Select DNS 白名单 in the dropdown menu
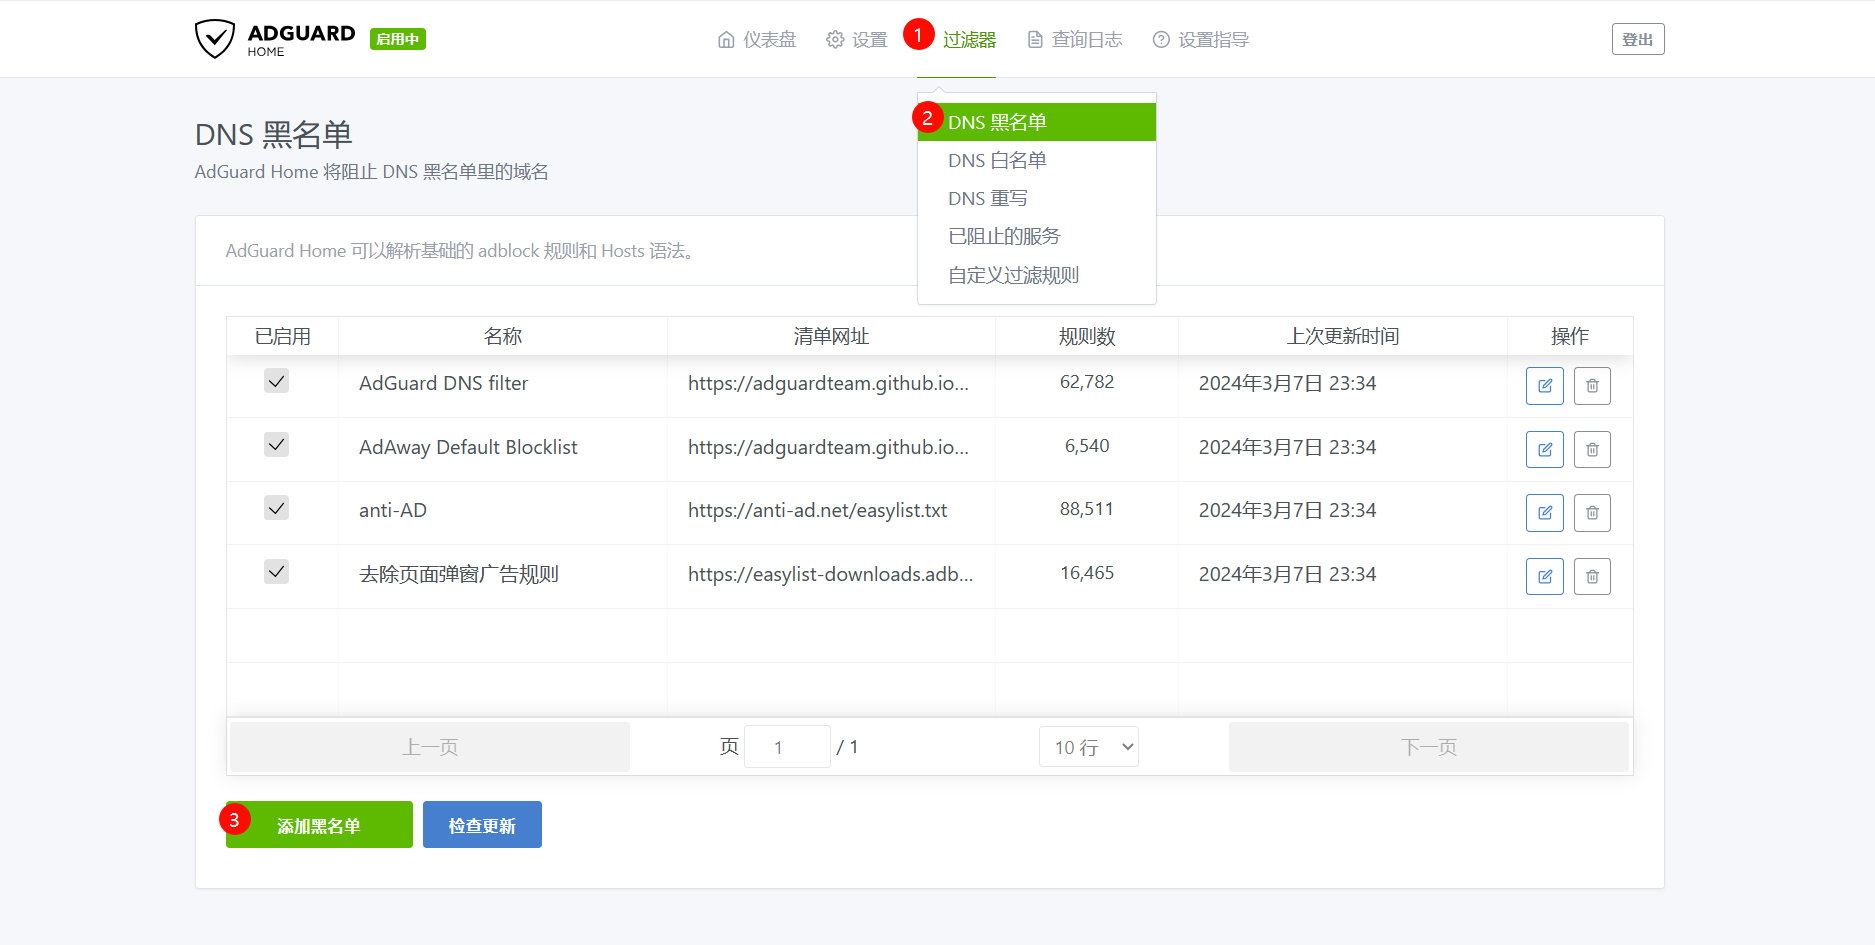Screen dimensions: 1875x945 point(1037,160)
